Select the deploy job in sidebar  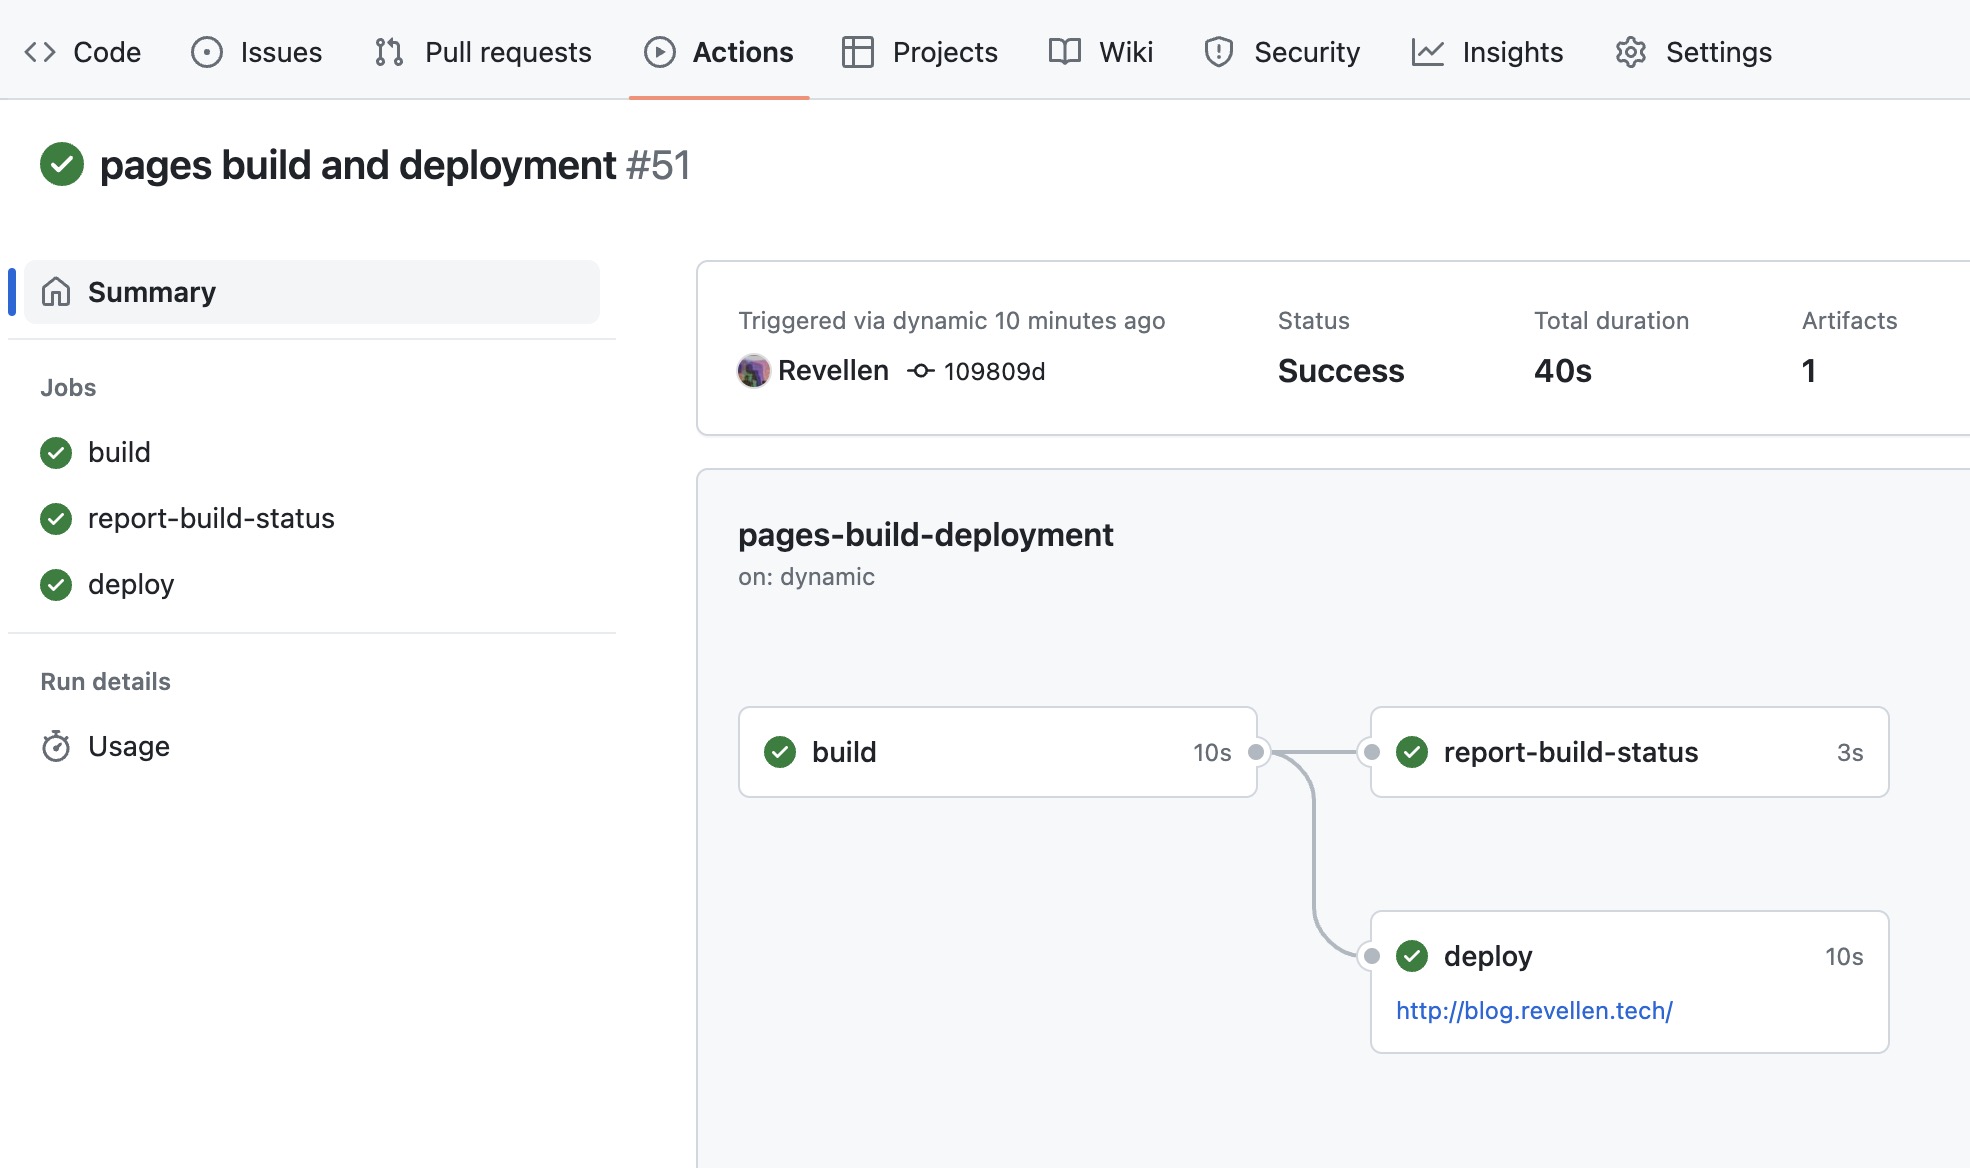point(131,584)
